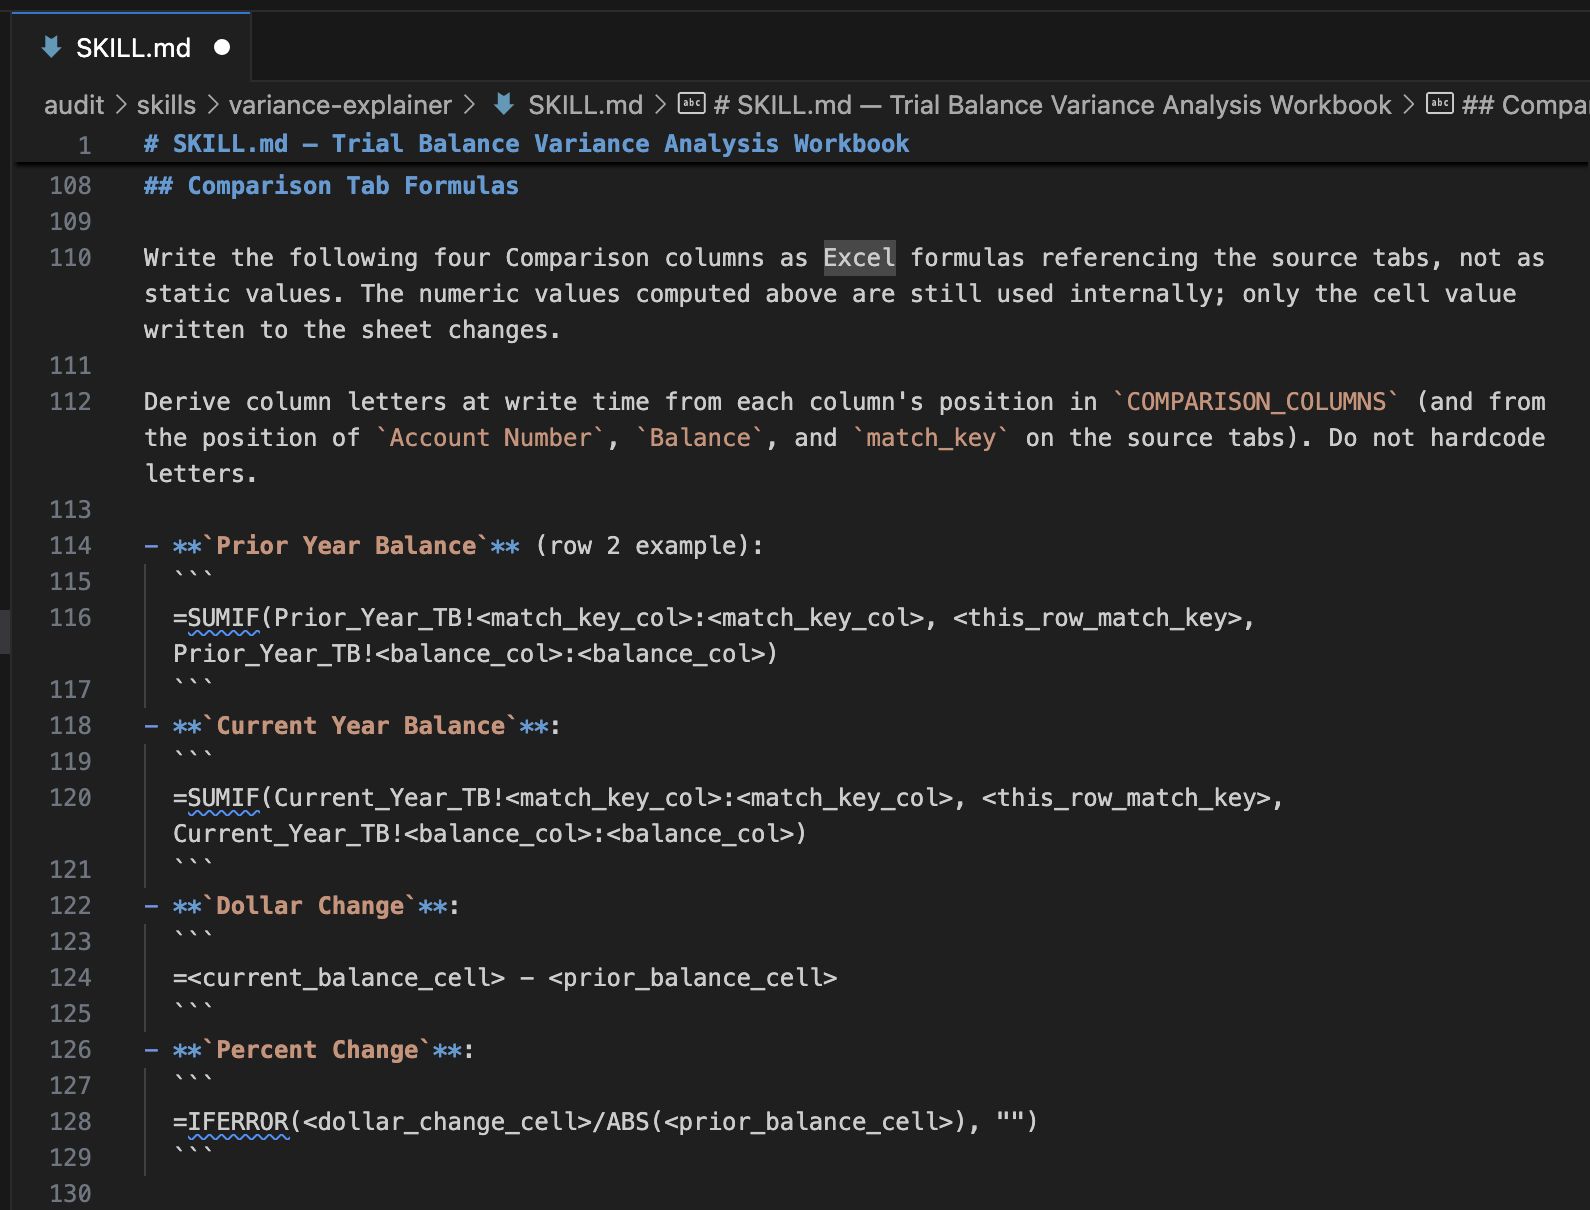Click the symbol icon before # SKILL.md breadcrumb
Viewport: 1590px width, 1210px height.
(691, 103)
